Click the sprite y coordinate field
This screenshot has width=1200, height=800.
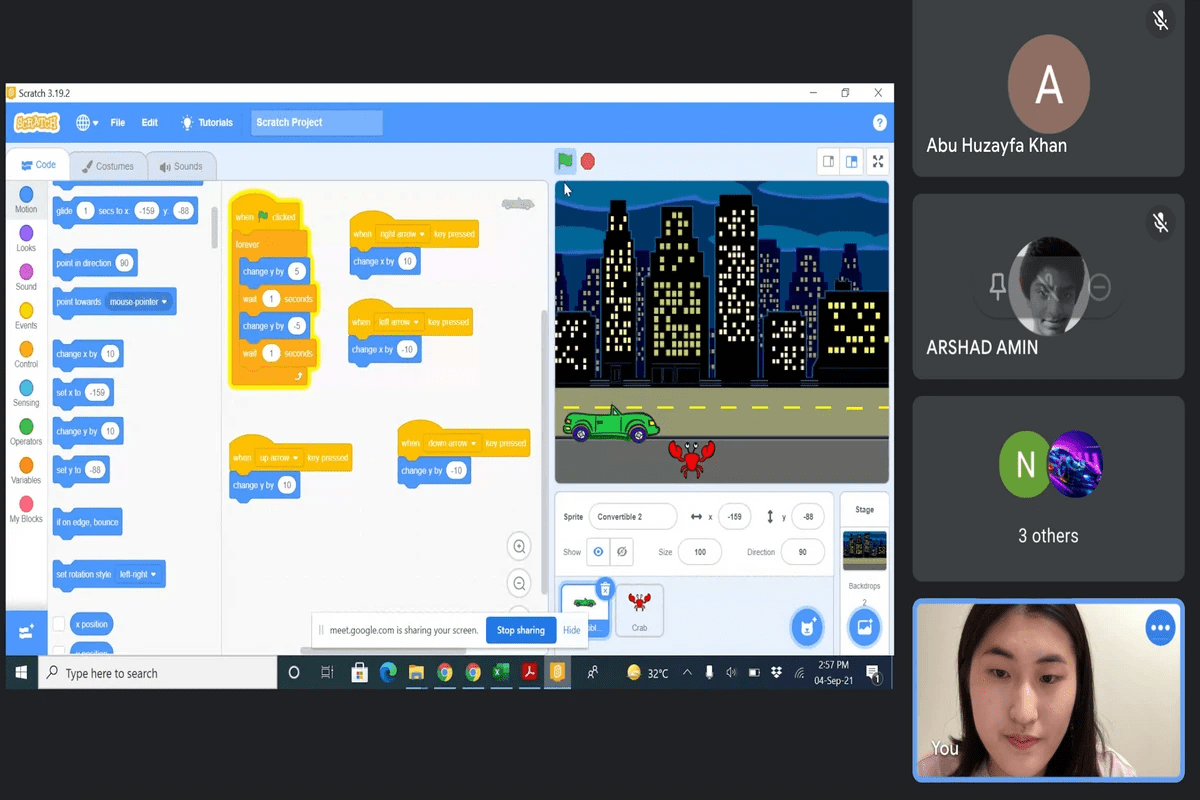click(x=808, y=517)
